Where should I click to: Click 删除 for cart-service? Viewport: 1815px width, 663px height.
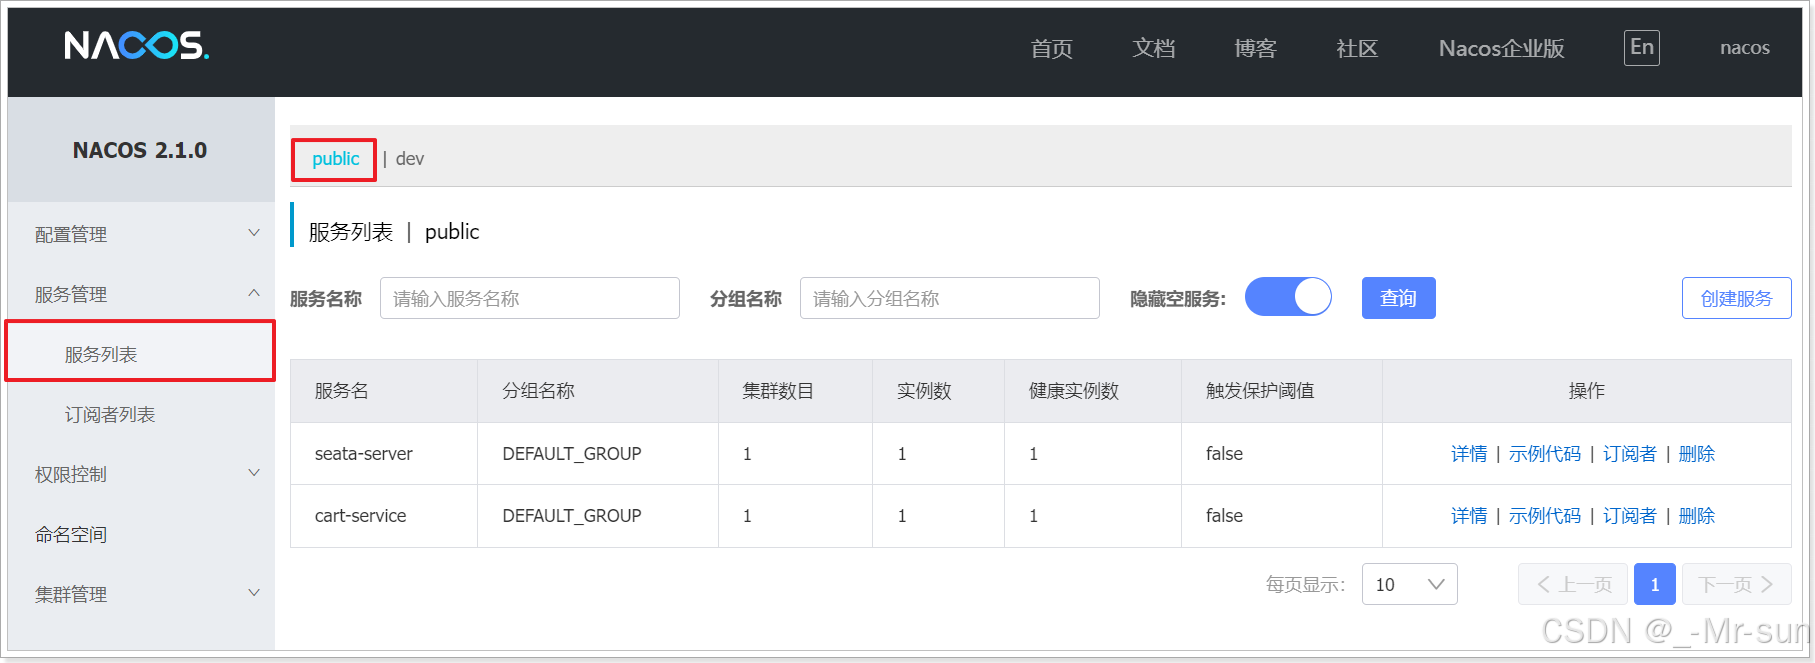click(x=1696, y=516)
